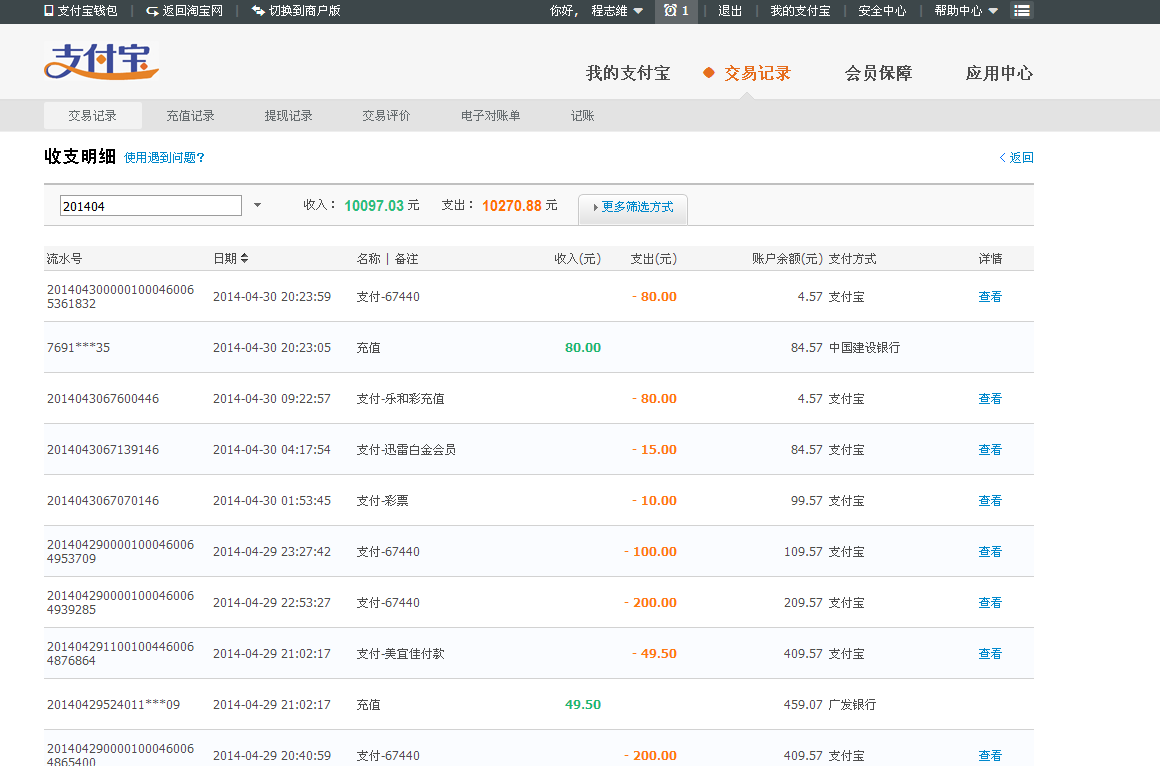Click the 返回淘宝网 return icon

152,11
